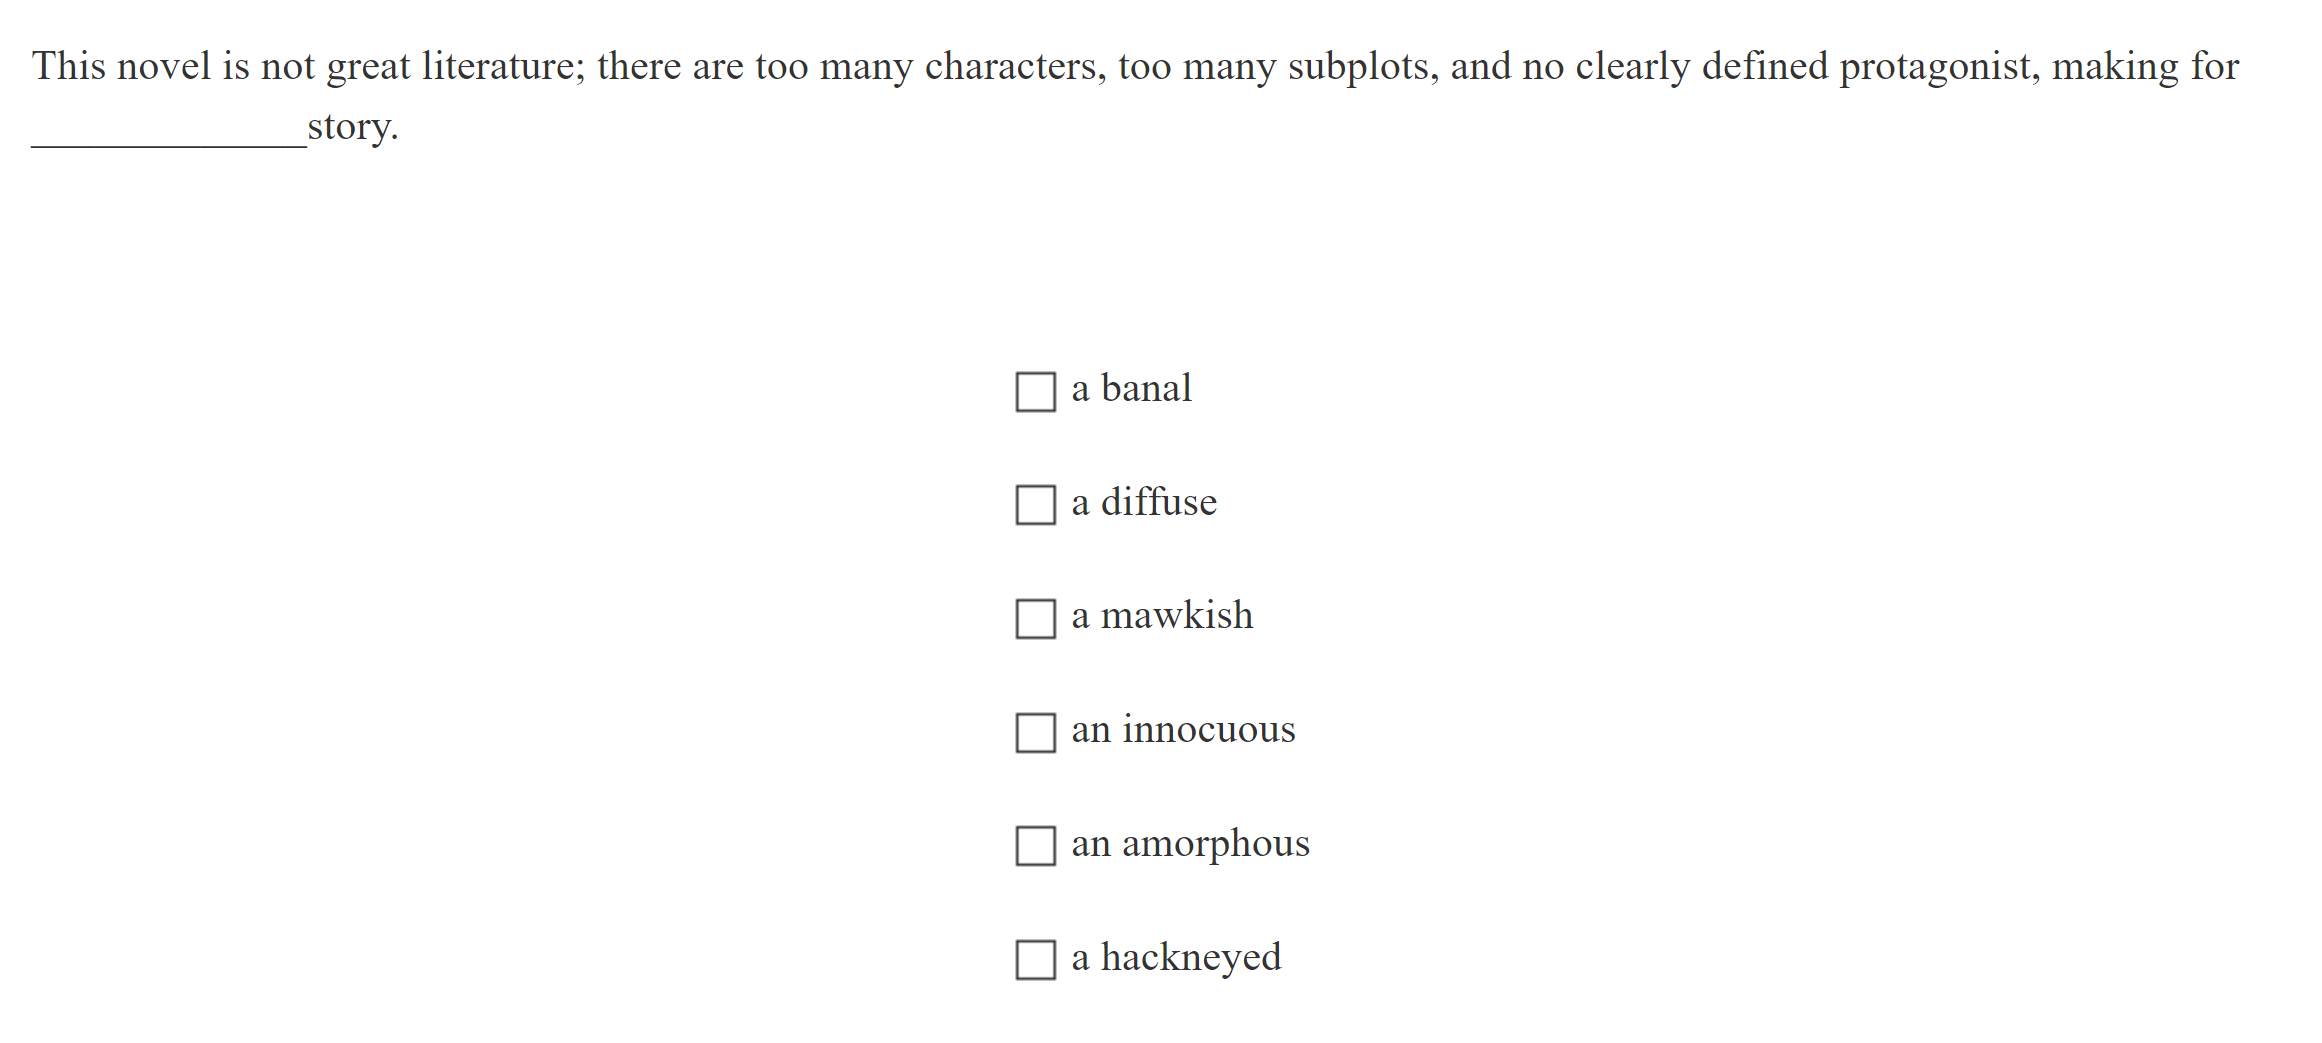Mark the 'an amorphous' checkbox
The image size is (2322, 1043).
point(1035,846)
